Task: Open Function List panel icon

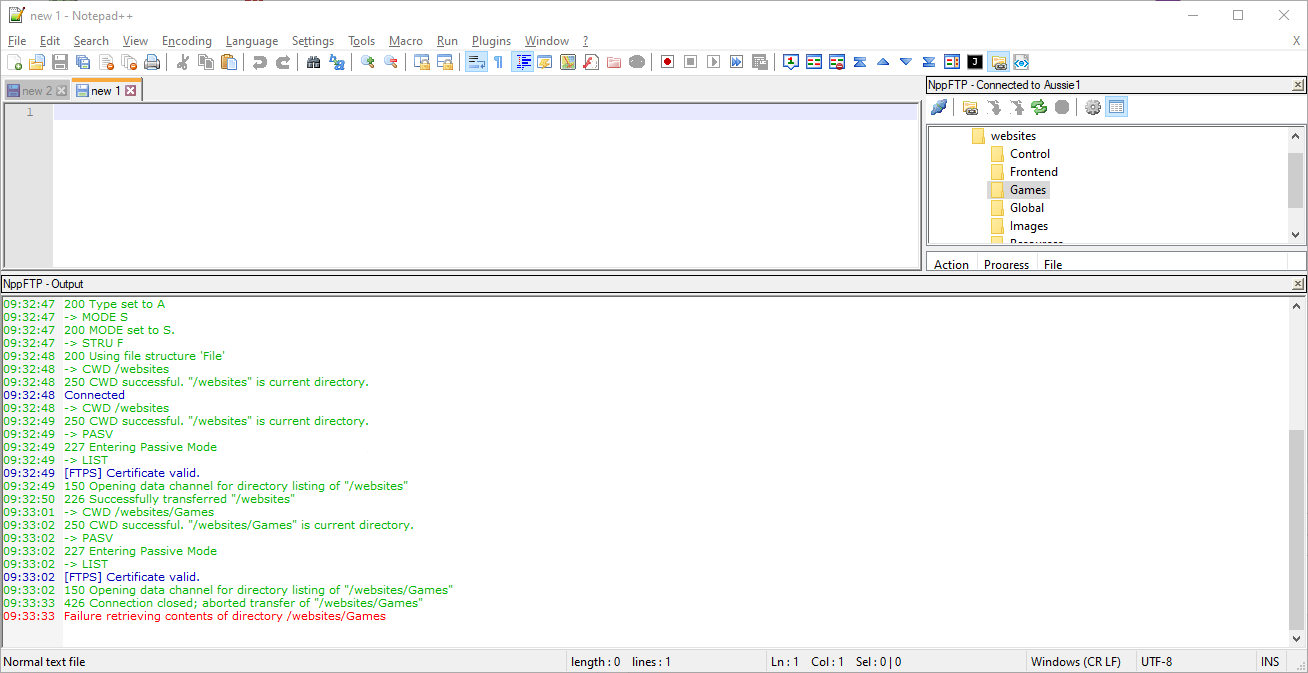Action: (591, 62)
